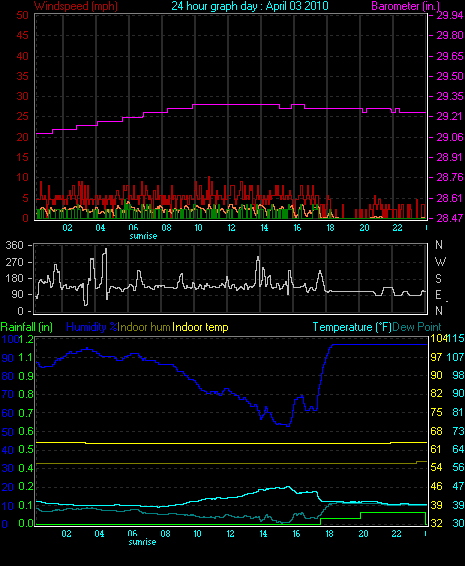Image resolution: width=465 pixels, height=566 pixels.
Task: Click the 18 hour label under the wind graph
Action: tap(330, 228)
